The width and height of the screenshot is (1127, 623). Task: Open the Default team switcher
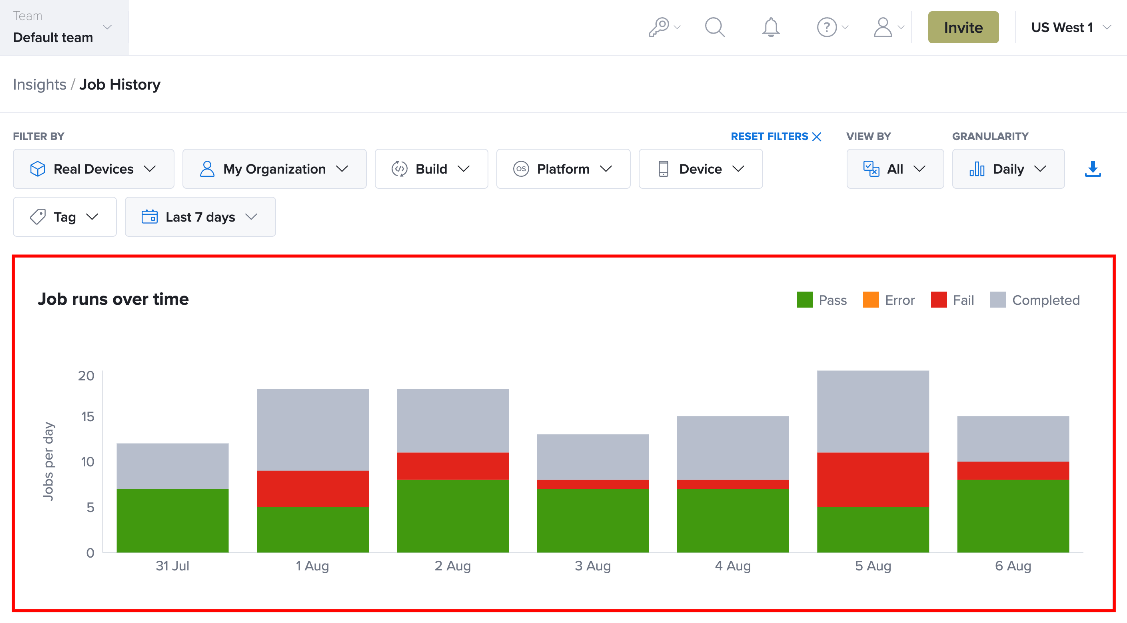tap(64, 27)
